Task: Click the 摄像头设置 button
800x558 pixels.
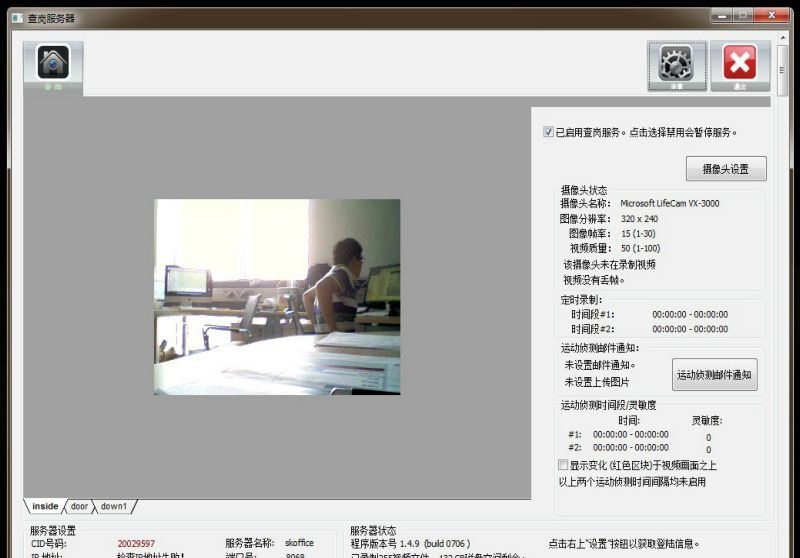Action: coord(726,169)
